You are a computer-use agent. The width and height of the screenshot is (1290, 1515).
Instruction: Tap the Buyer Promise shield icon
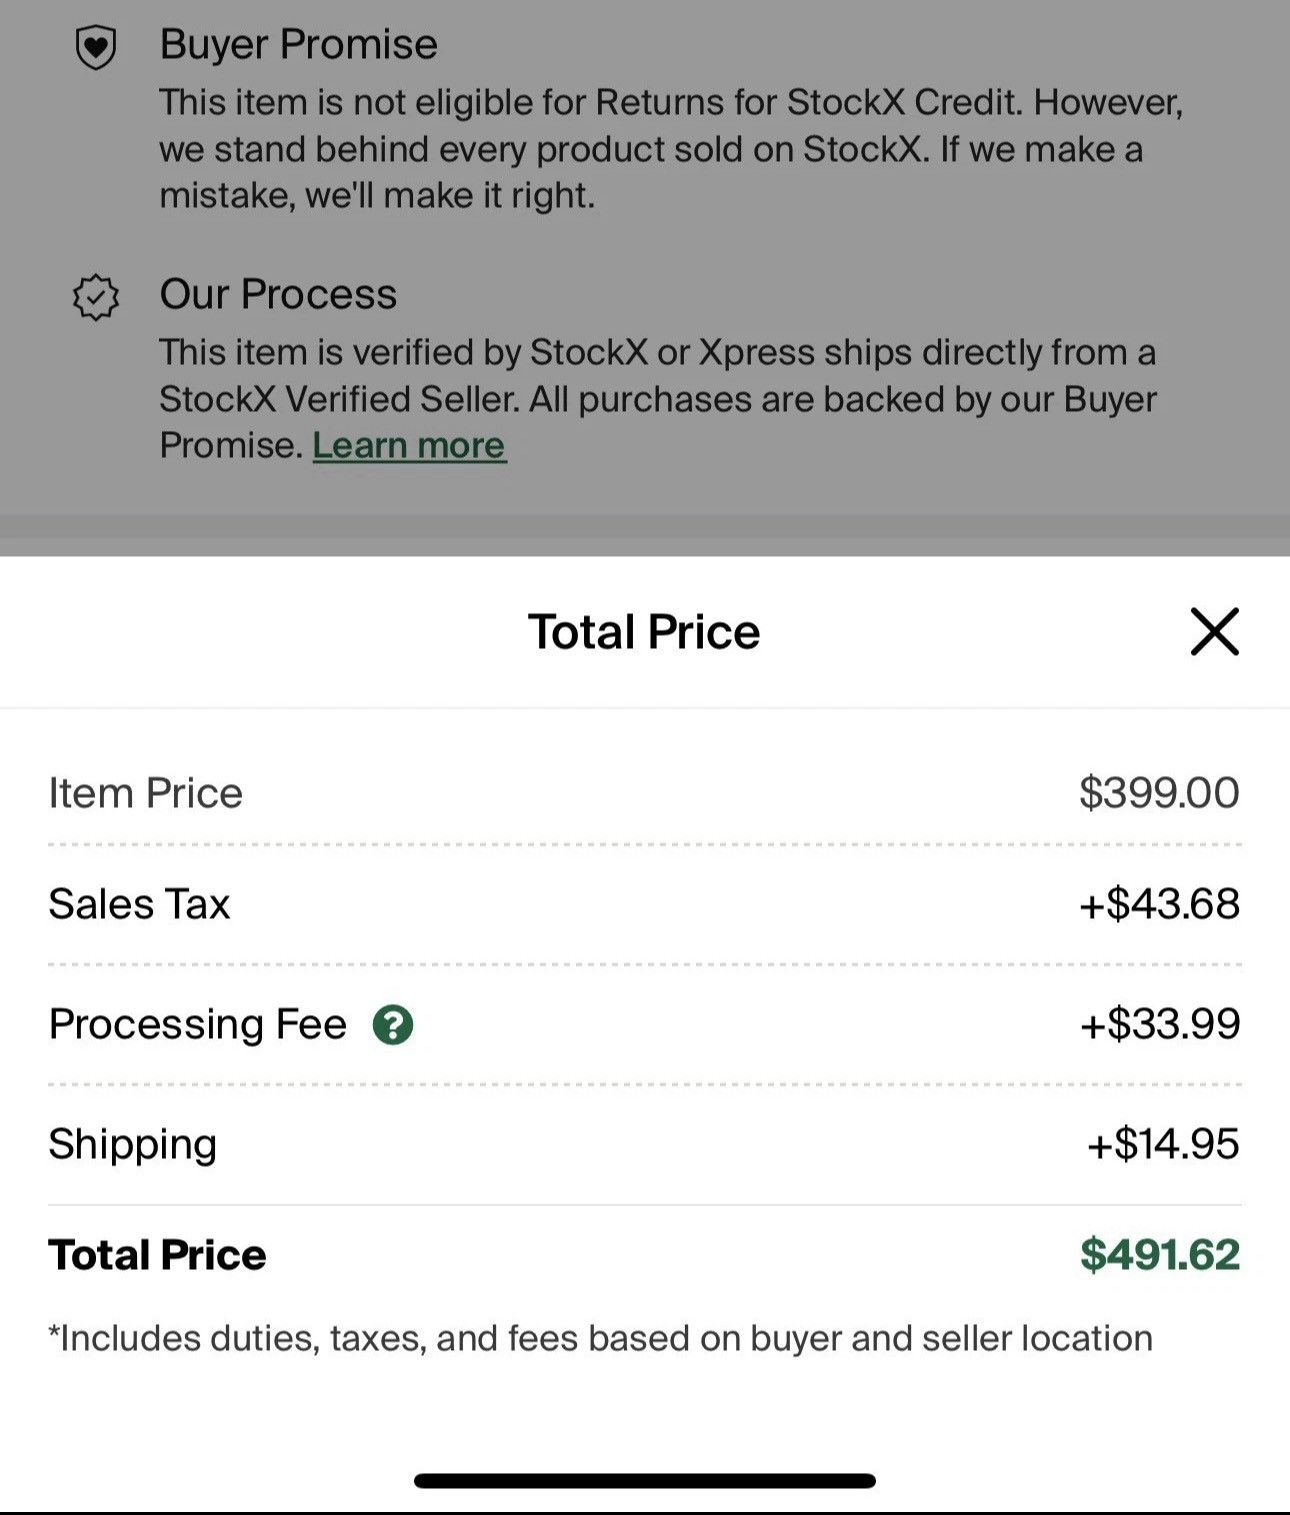coord(96,47)
